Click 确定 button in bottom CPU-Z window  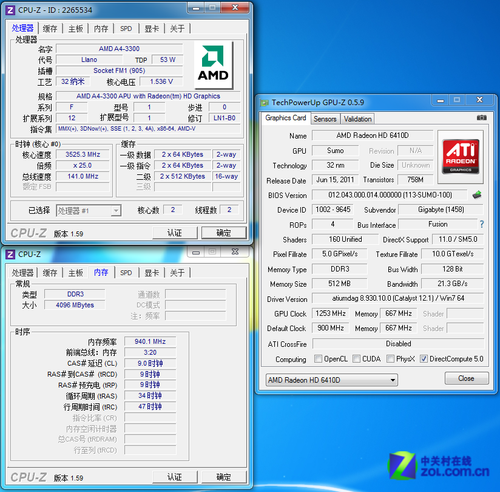coord(224,477)
